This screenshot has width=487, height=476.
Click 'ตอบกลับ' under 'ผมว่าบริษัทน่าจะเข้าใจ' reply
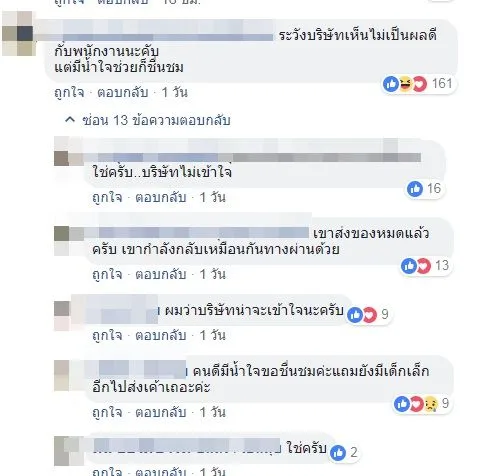pyautogui.click(x=160, y=335)
